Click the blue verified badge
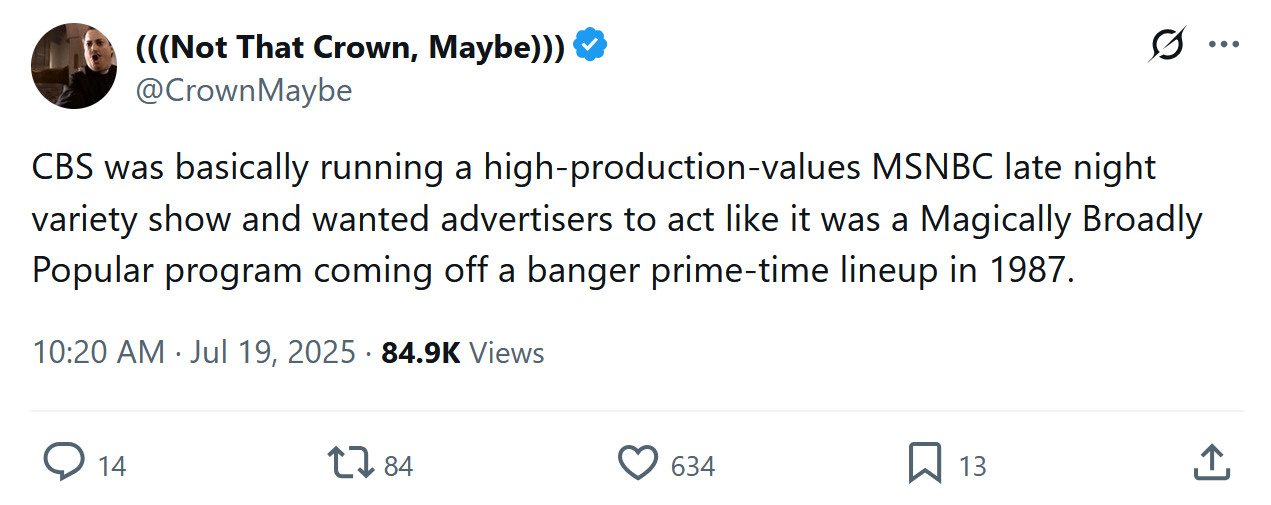 point(592,46)
